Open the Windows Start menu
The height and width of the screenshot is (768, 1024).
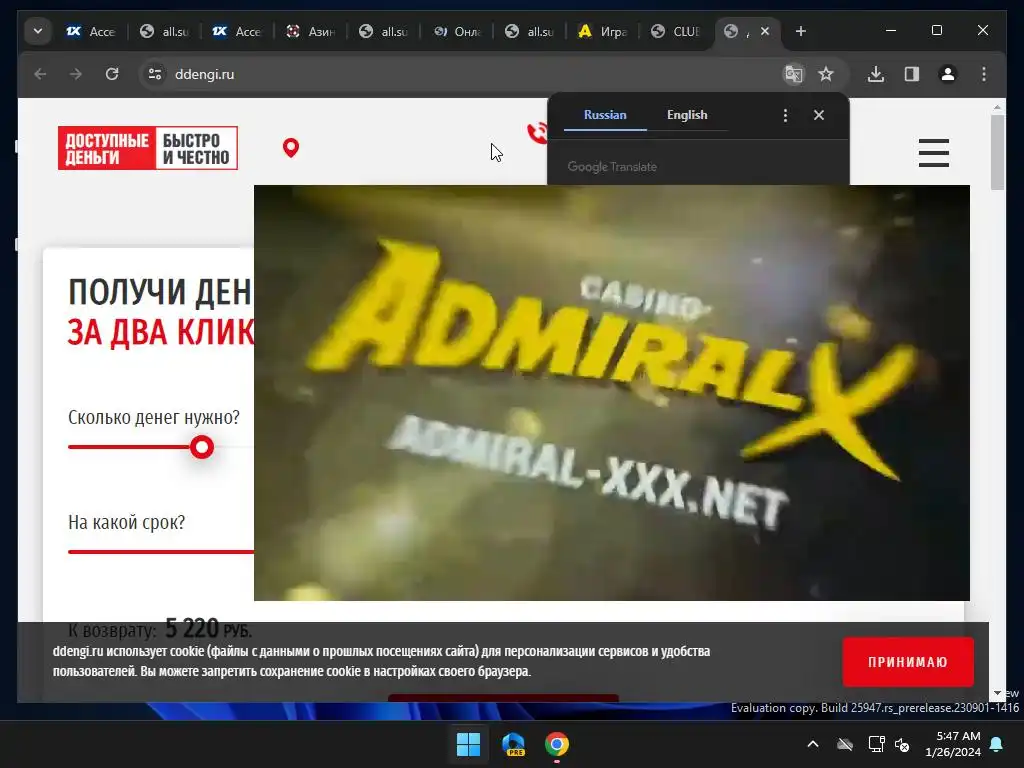(468, 744)
